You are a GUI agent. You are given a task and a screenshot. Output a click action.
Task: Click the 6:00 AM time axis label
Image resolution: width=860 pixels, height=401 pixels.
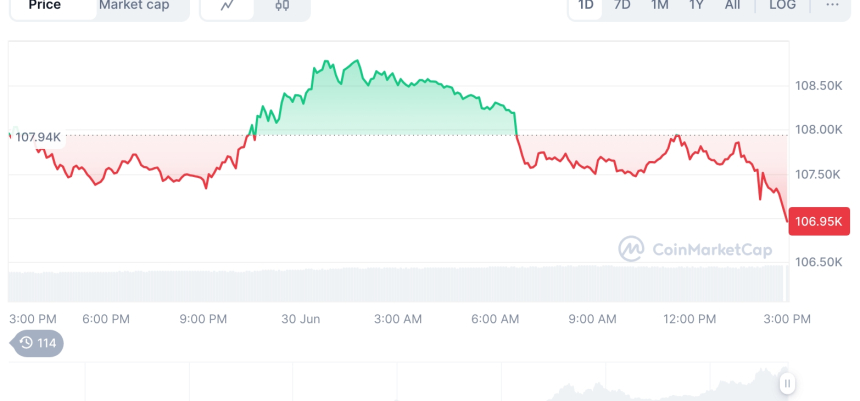pyautogui.click(x=495, y=319)
